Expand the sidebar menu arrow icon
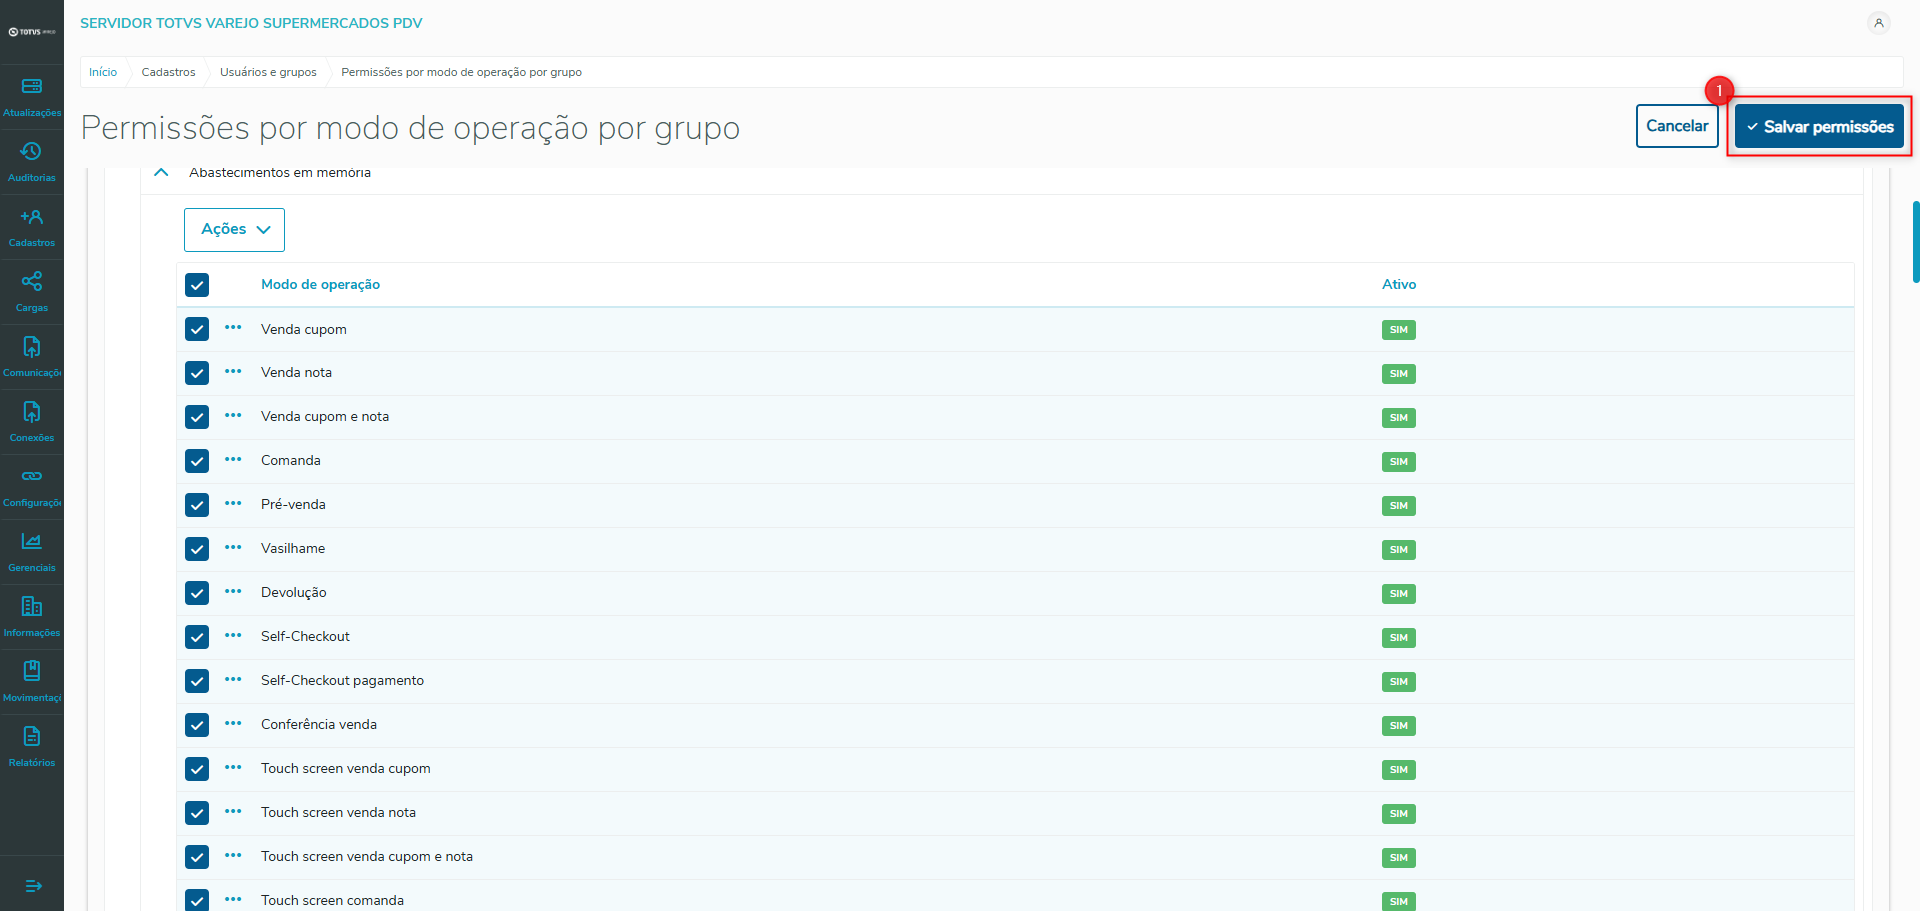Screen dimensions: 1920x911 32,885
